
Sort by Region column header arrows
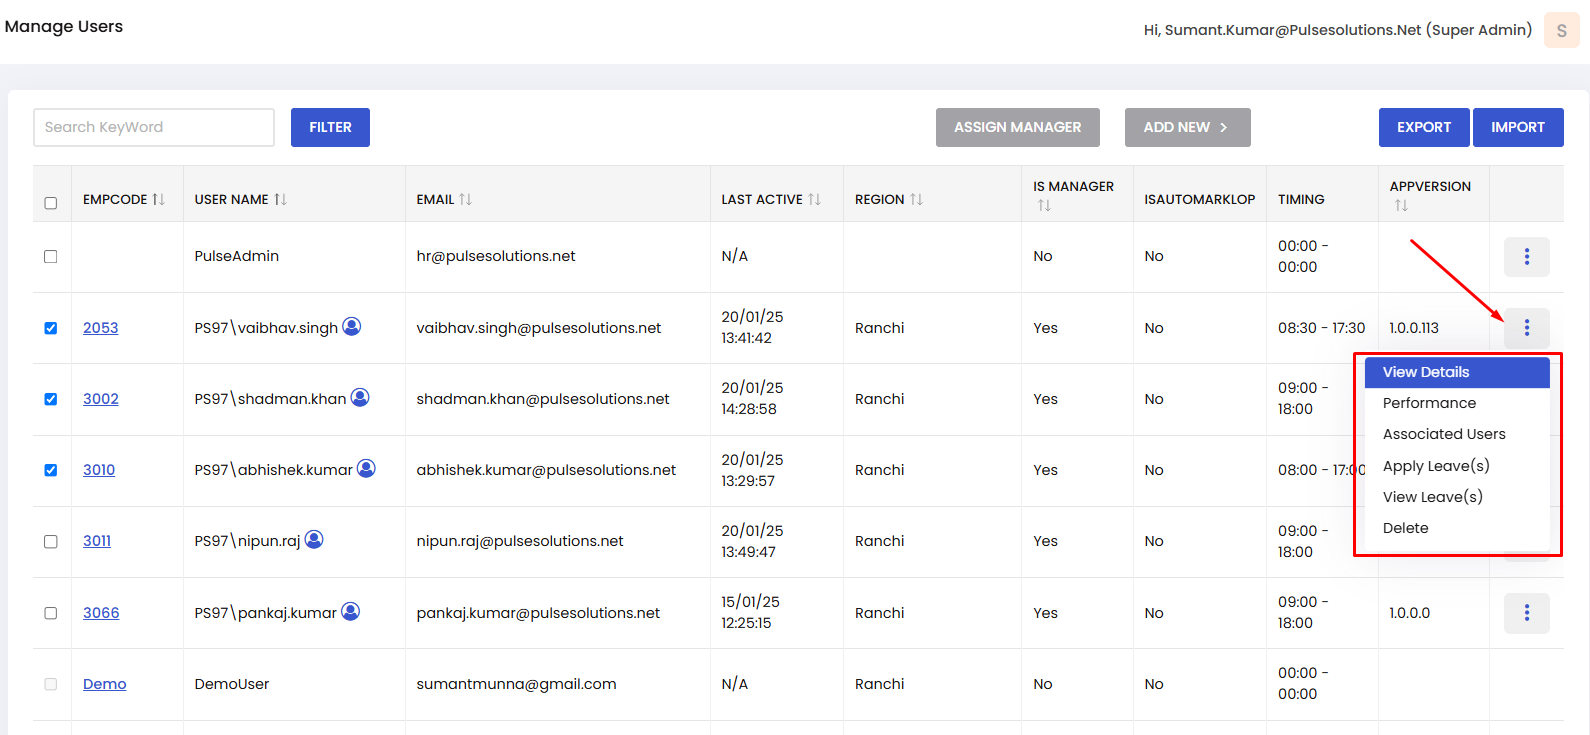tap(916, 200)
